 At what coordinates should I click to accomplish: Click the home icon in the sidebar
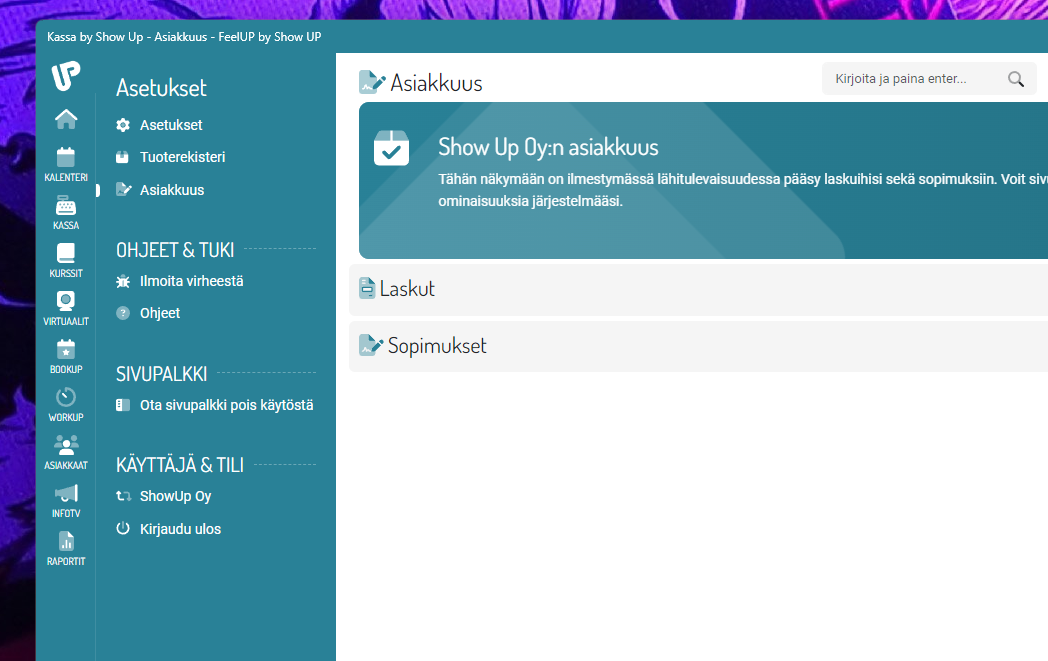coord(66,119)
